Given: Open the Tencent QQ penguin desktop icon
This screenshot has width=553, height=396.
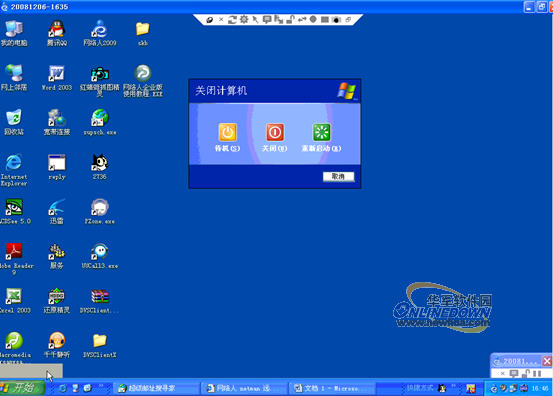Looking at the screenshot, I should [x=57, y=33].
